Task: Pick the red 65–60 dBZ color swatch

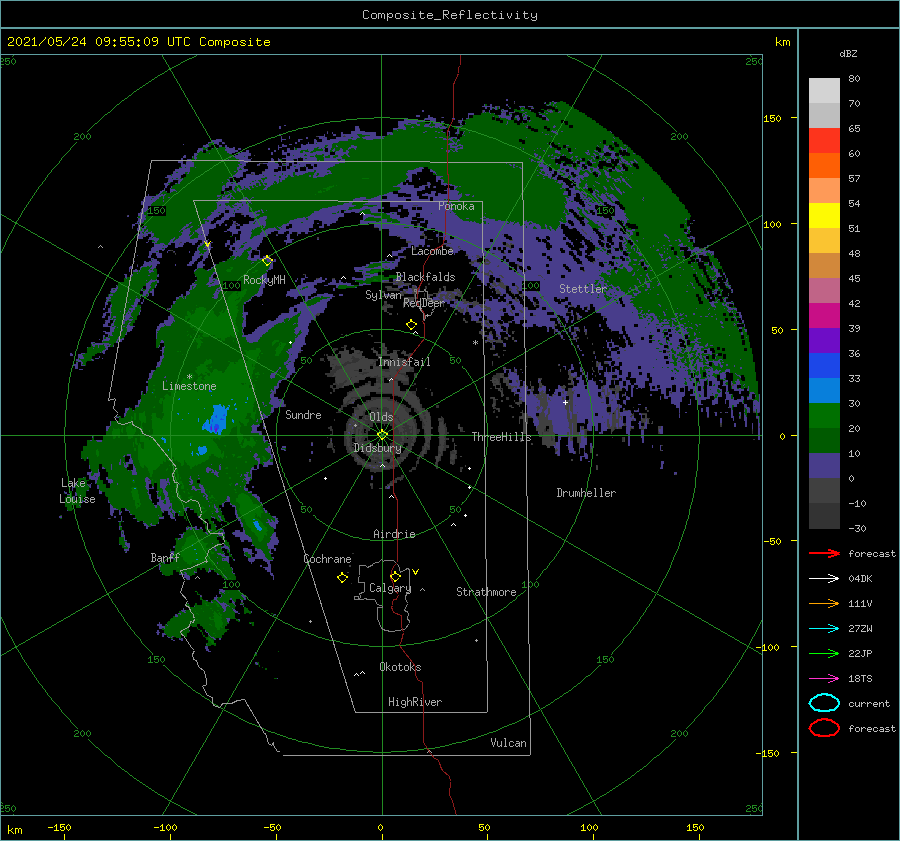Action: [824, 141]
